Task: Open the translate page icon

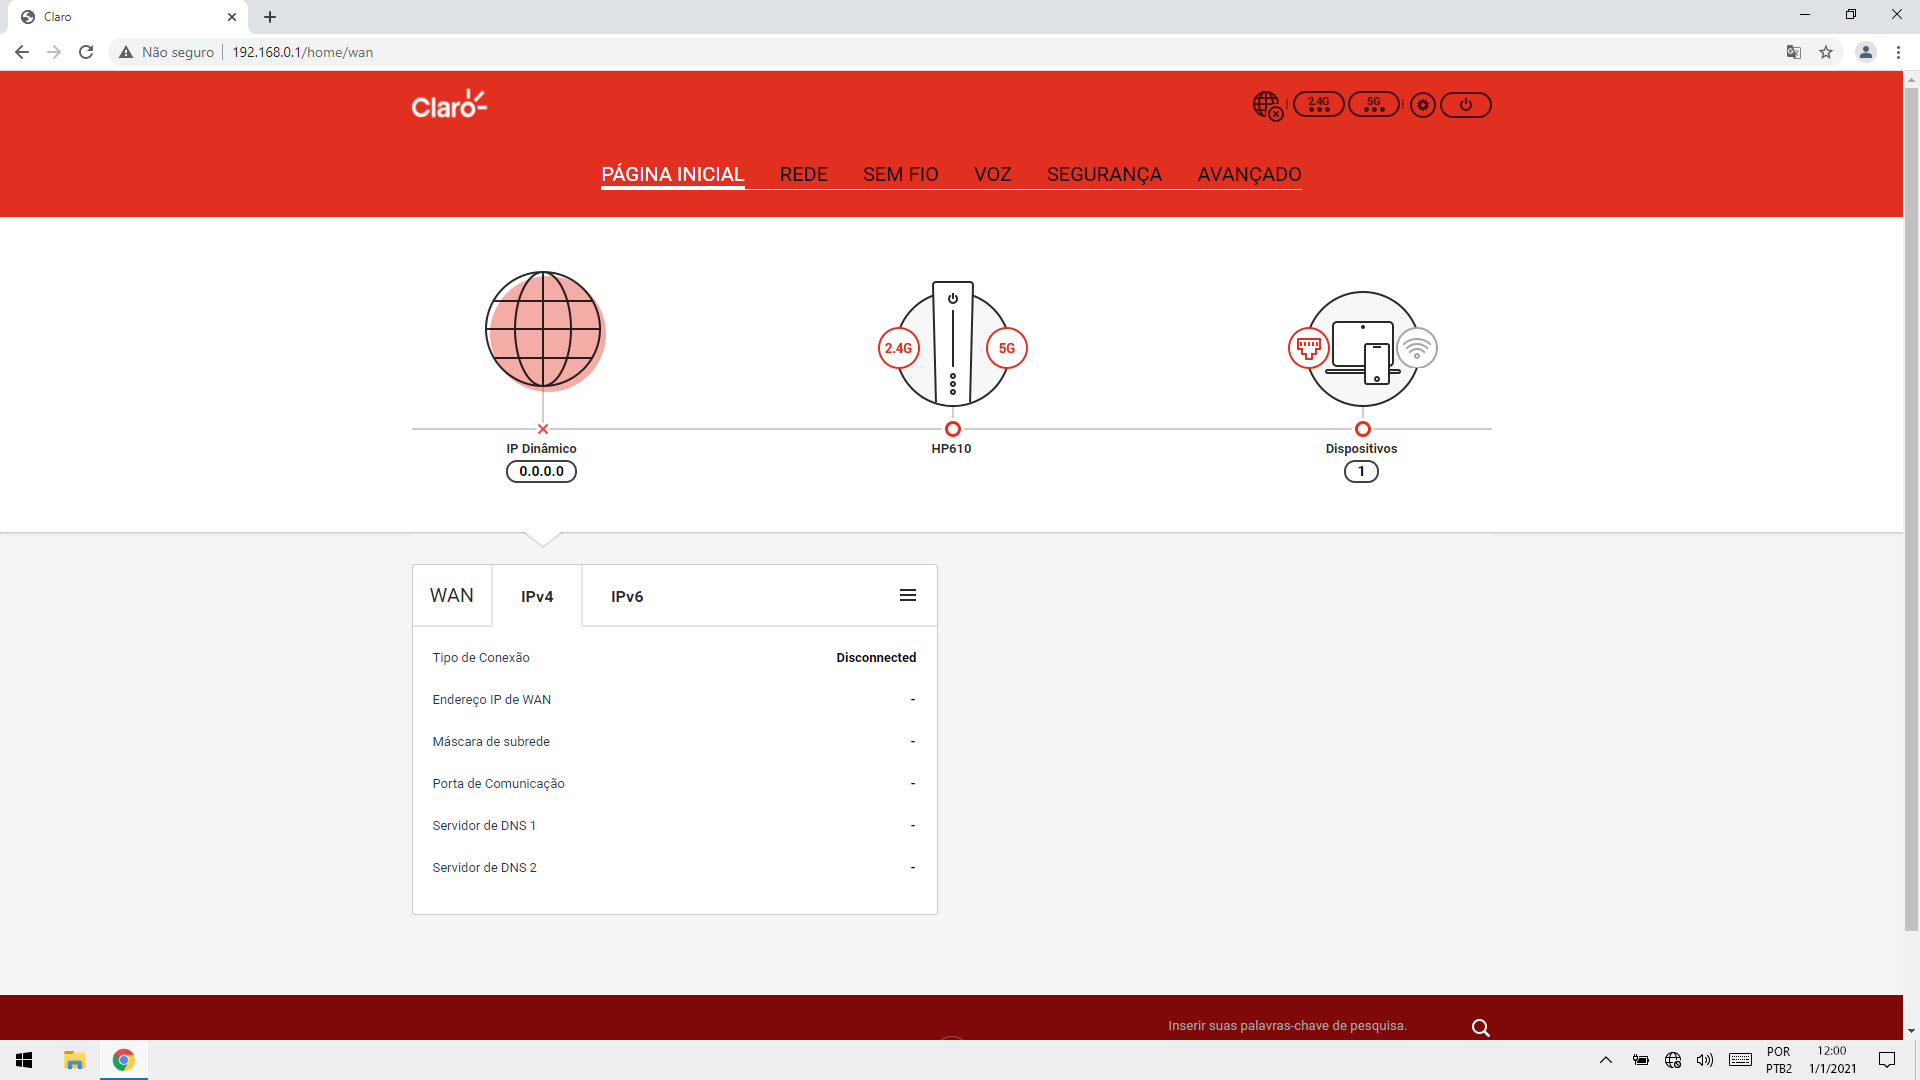Action: [x=1794, y=52]
